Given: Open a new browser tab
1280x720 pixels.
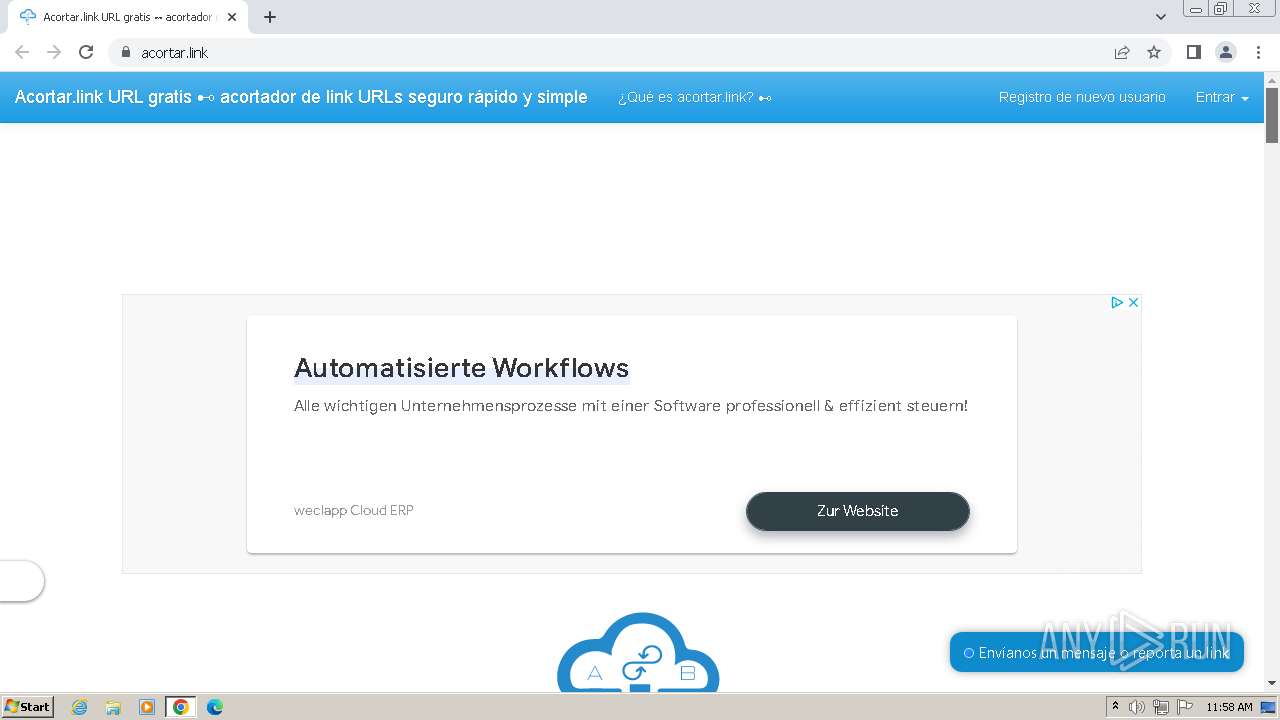Looking at the screenshot, I should click(270, 17).
